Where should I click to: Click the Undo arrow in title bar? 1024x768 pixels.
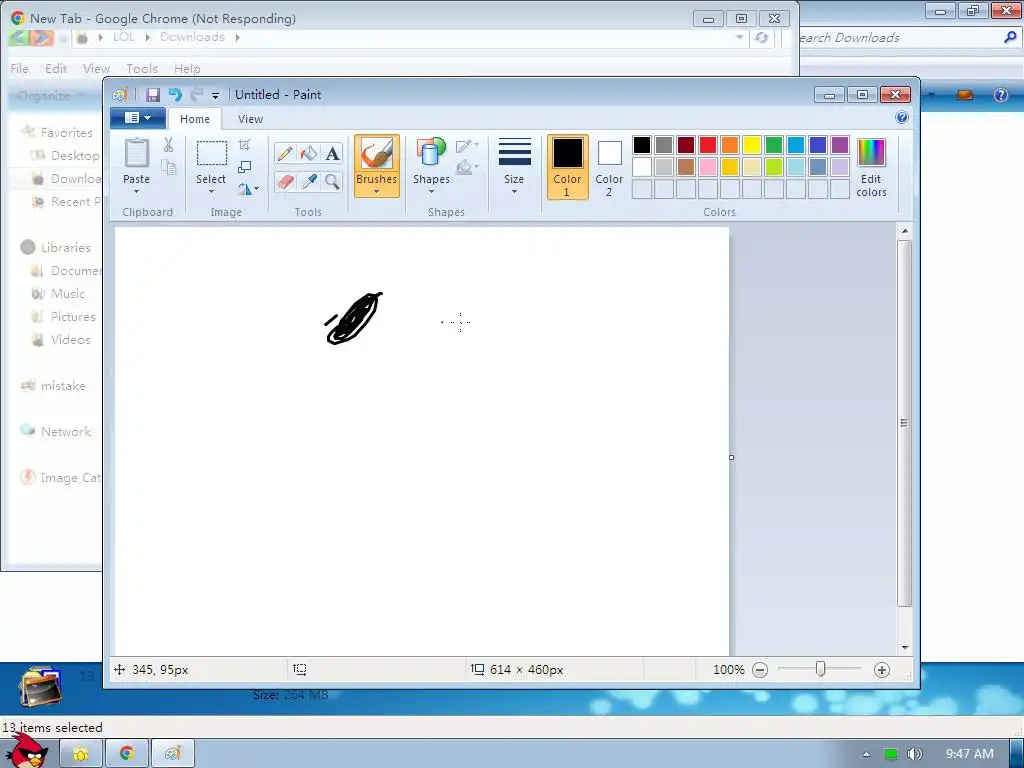[175, 95]
